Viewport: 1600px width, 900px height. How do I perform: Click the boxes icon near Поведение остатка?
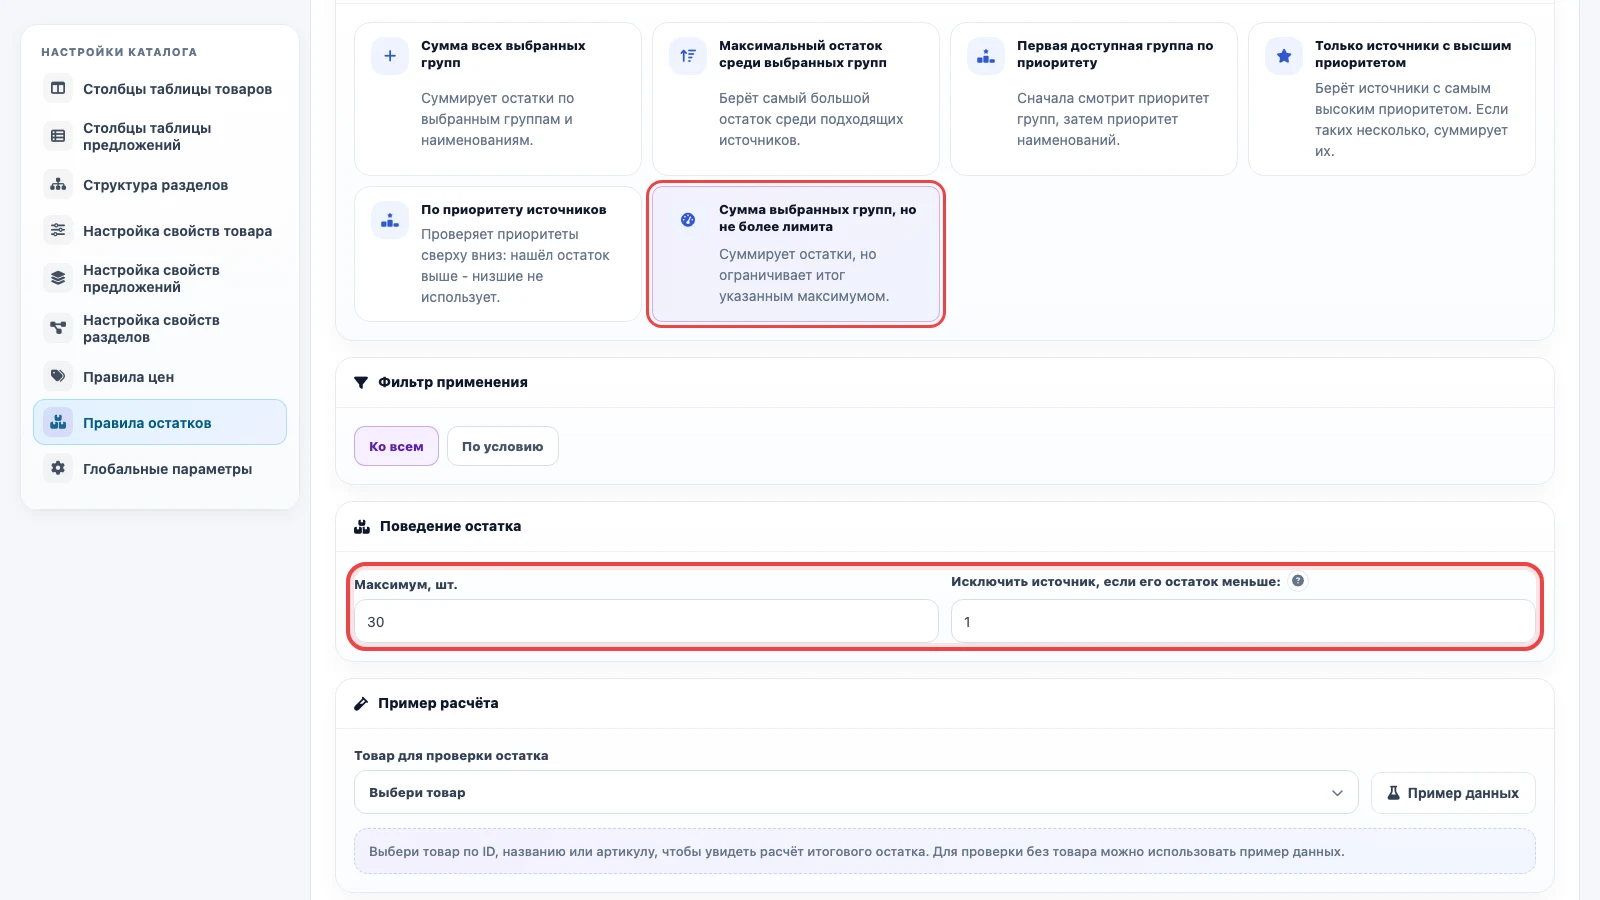(362, 526)
